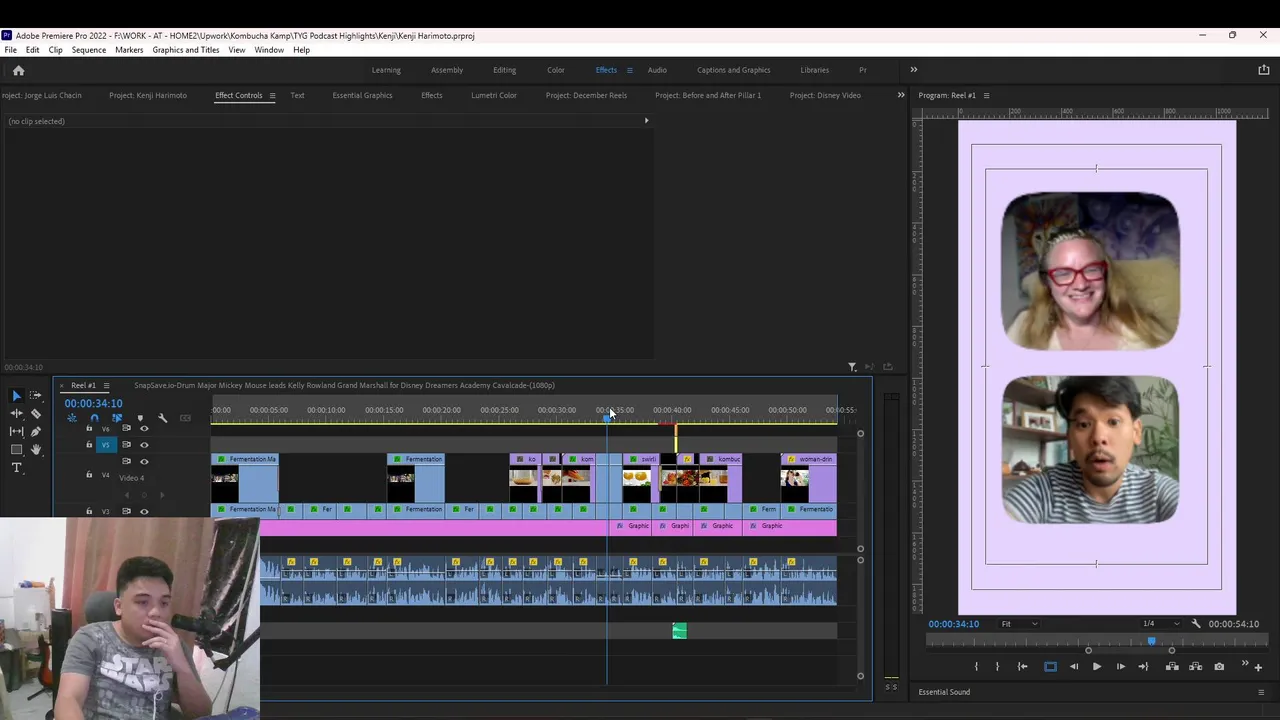Click Program Monitor playhead marker

1151,641
